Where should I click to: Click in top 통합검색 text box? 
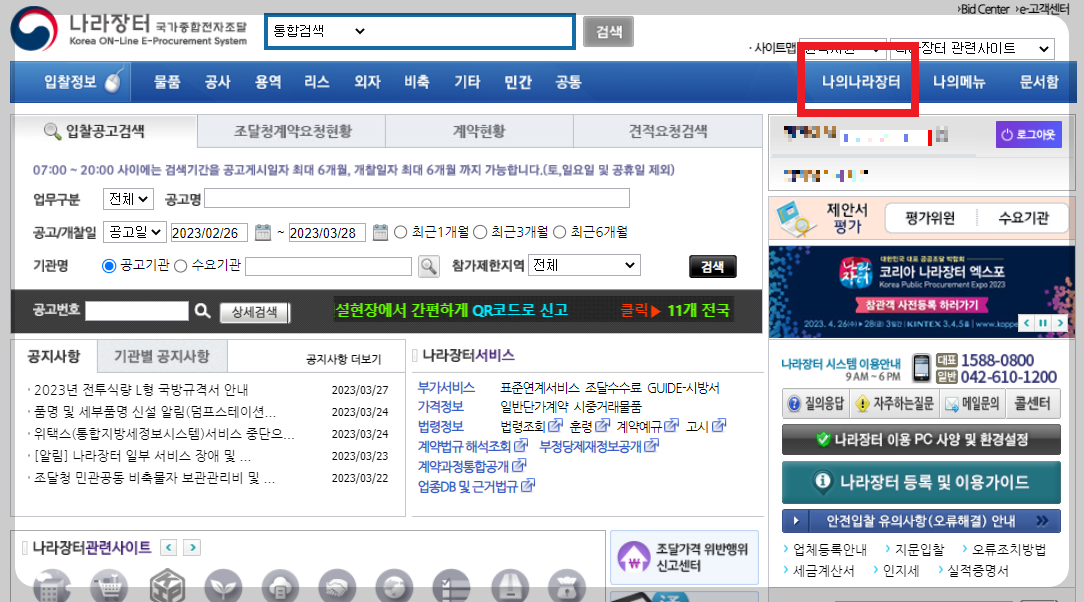470,31
